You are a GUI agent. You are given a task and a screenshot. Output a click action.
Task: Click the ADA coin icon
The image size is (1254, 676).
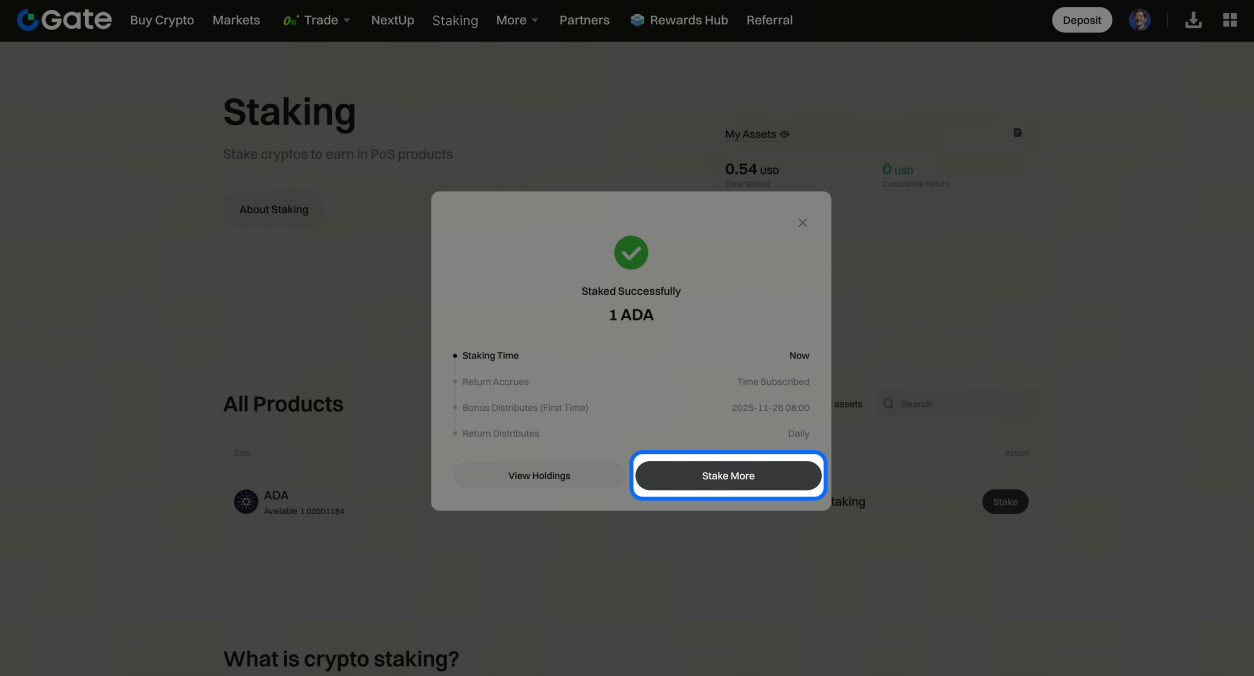click(246, 502)
